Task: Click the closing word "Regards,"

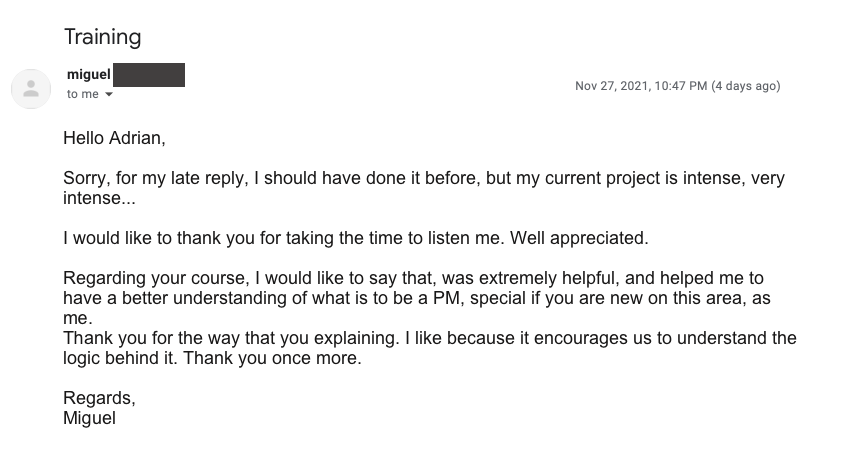Action: (99, 398)
